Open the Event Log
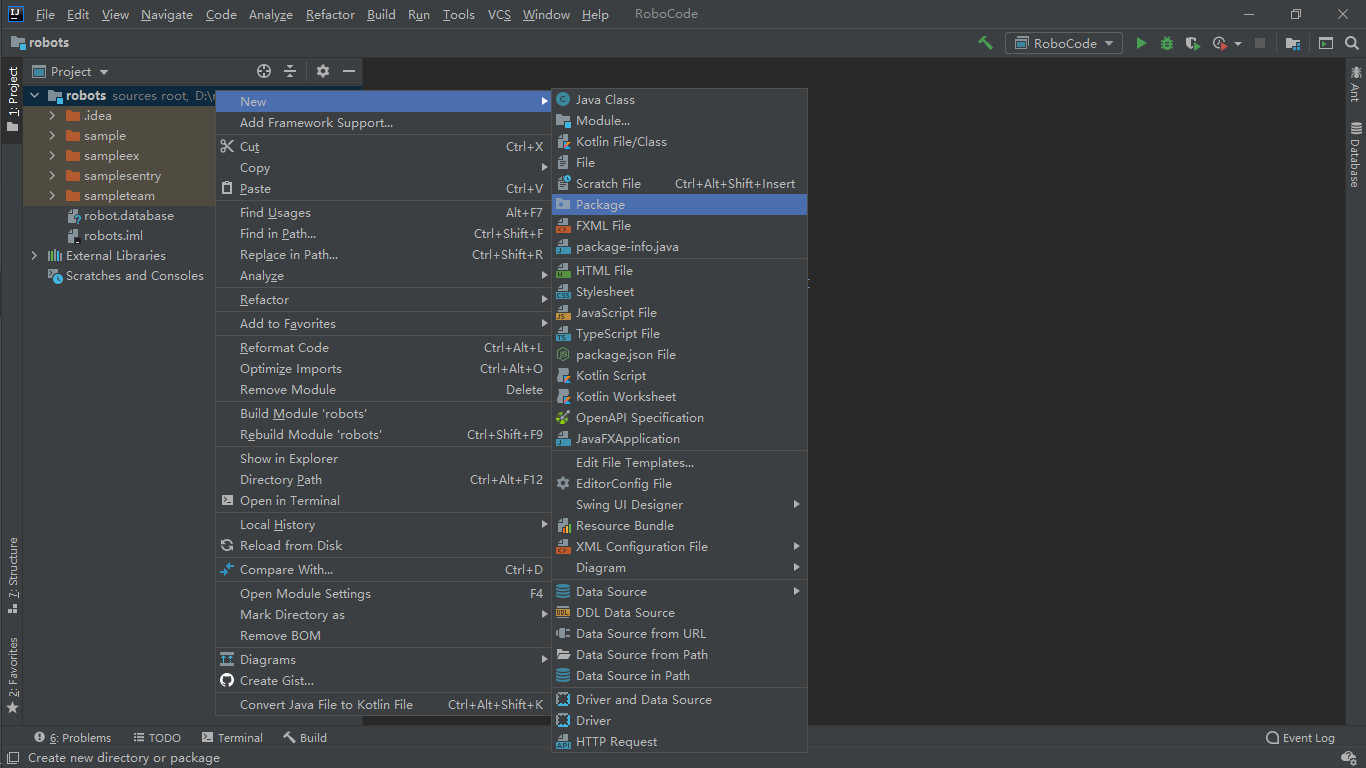 1300,738
